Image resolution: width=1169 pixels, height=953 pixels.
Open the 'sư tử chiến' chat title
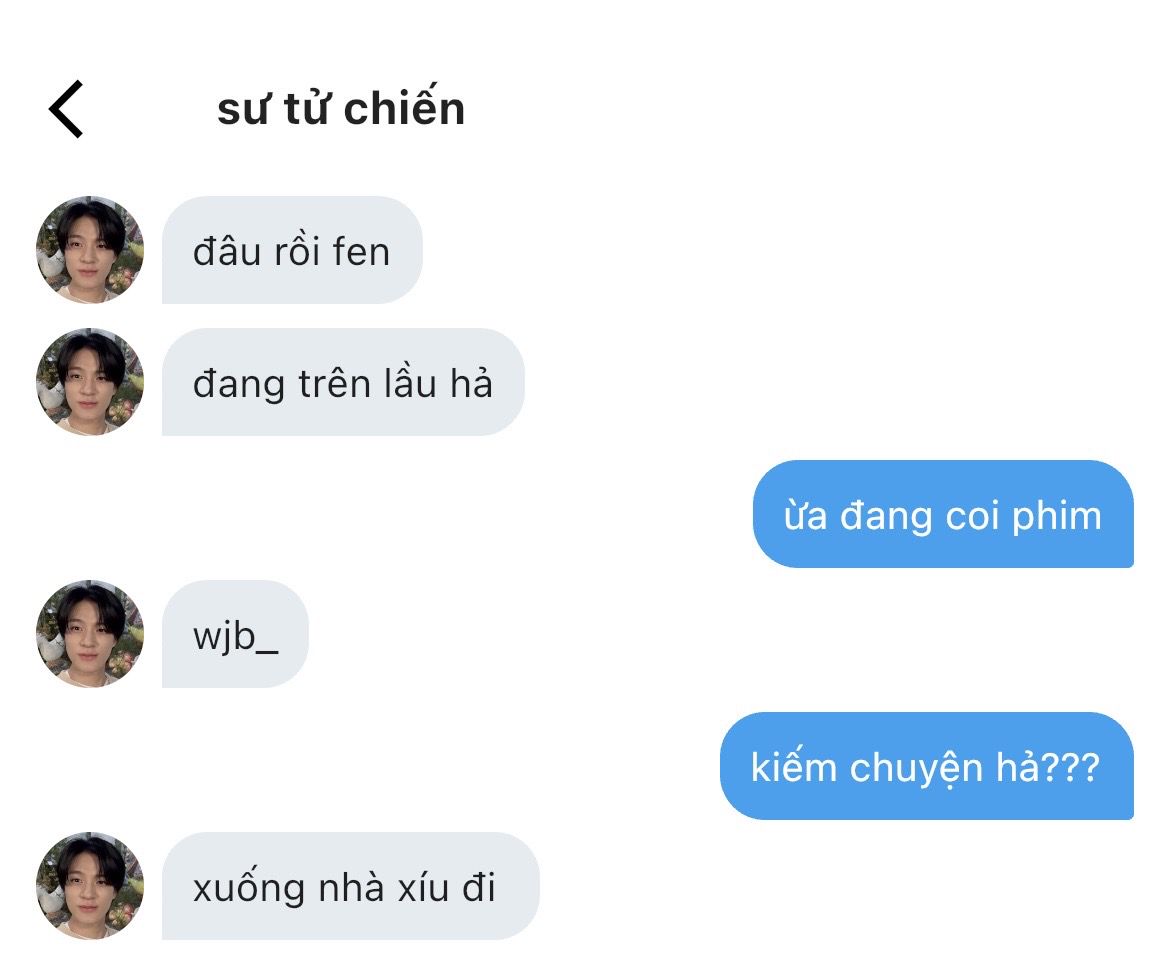point(341,108)
